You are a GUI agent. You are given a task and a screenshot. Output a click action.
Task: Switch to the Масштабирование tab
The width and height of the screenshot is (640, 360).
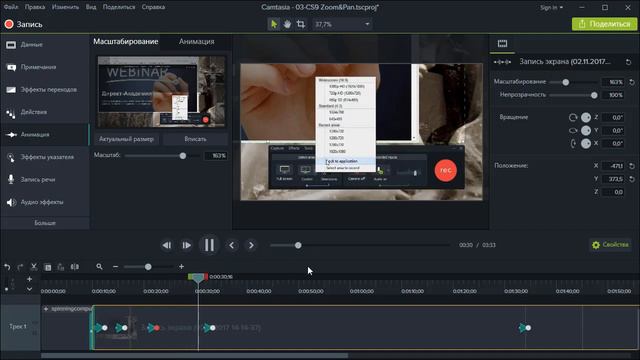[126, 41]
